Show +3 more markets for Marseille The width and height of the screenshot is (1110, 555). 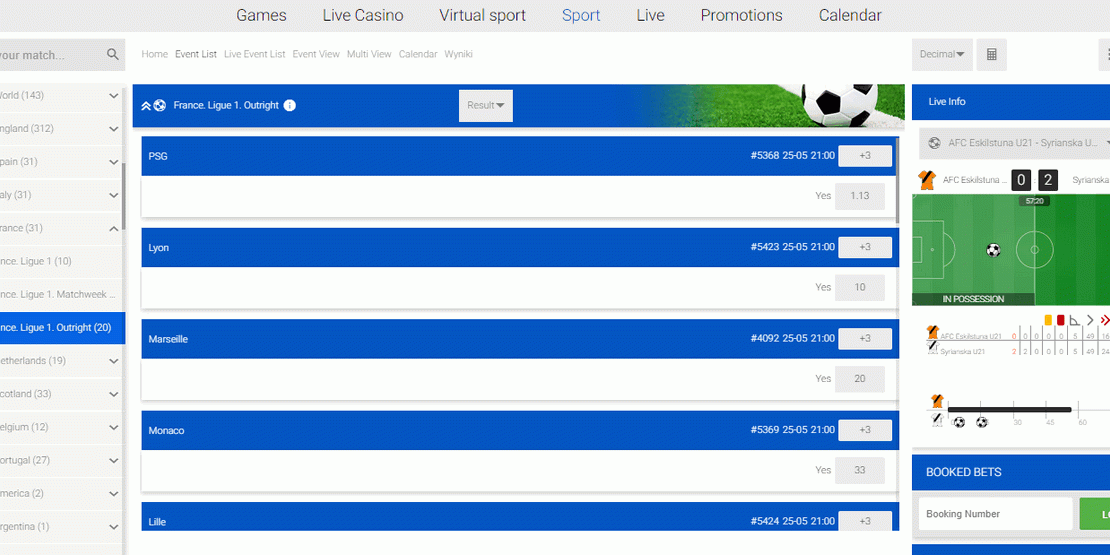click(x=865, y=338)
